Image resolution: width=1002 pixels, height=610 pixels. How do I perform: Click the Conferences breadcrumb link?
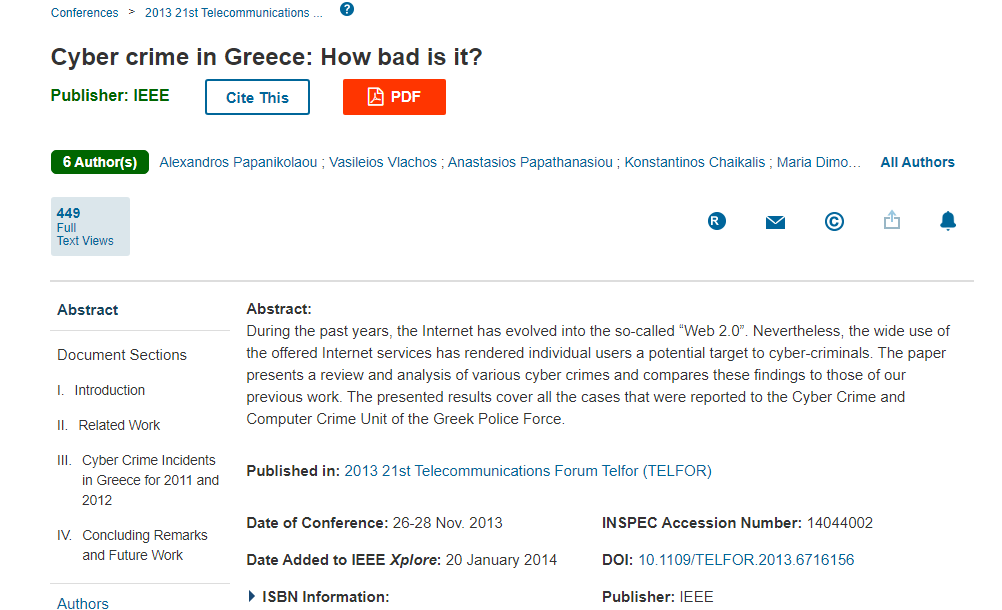tap(84, 13)
